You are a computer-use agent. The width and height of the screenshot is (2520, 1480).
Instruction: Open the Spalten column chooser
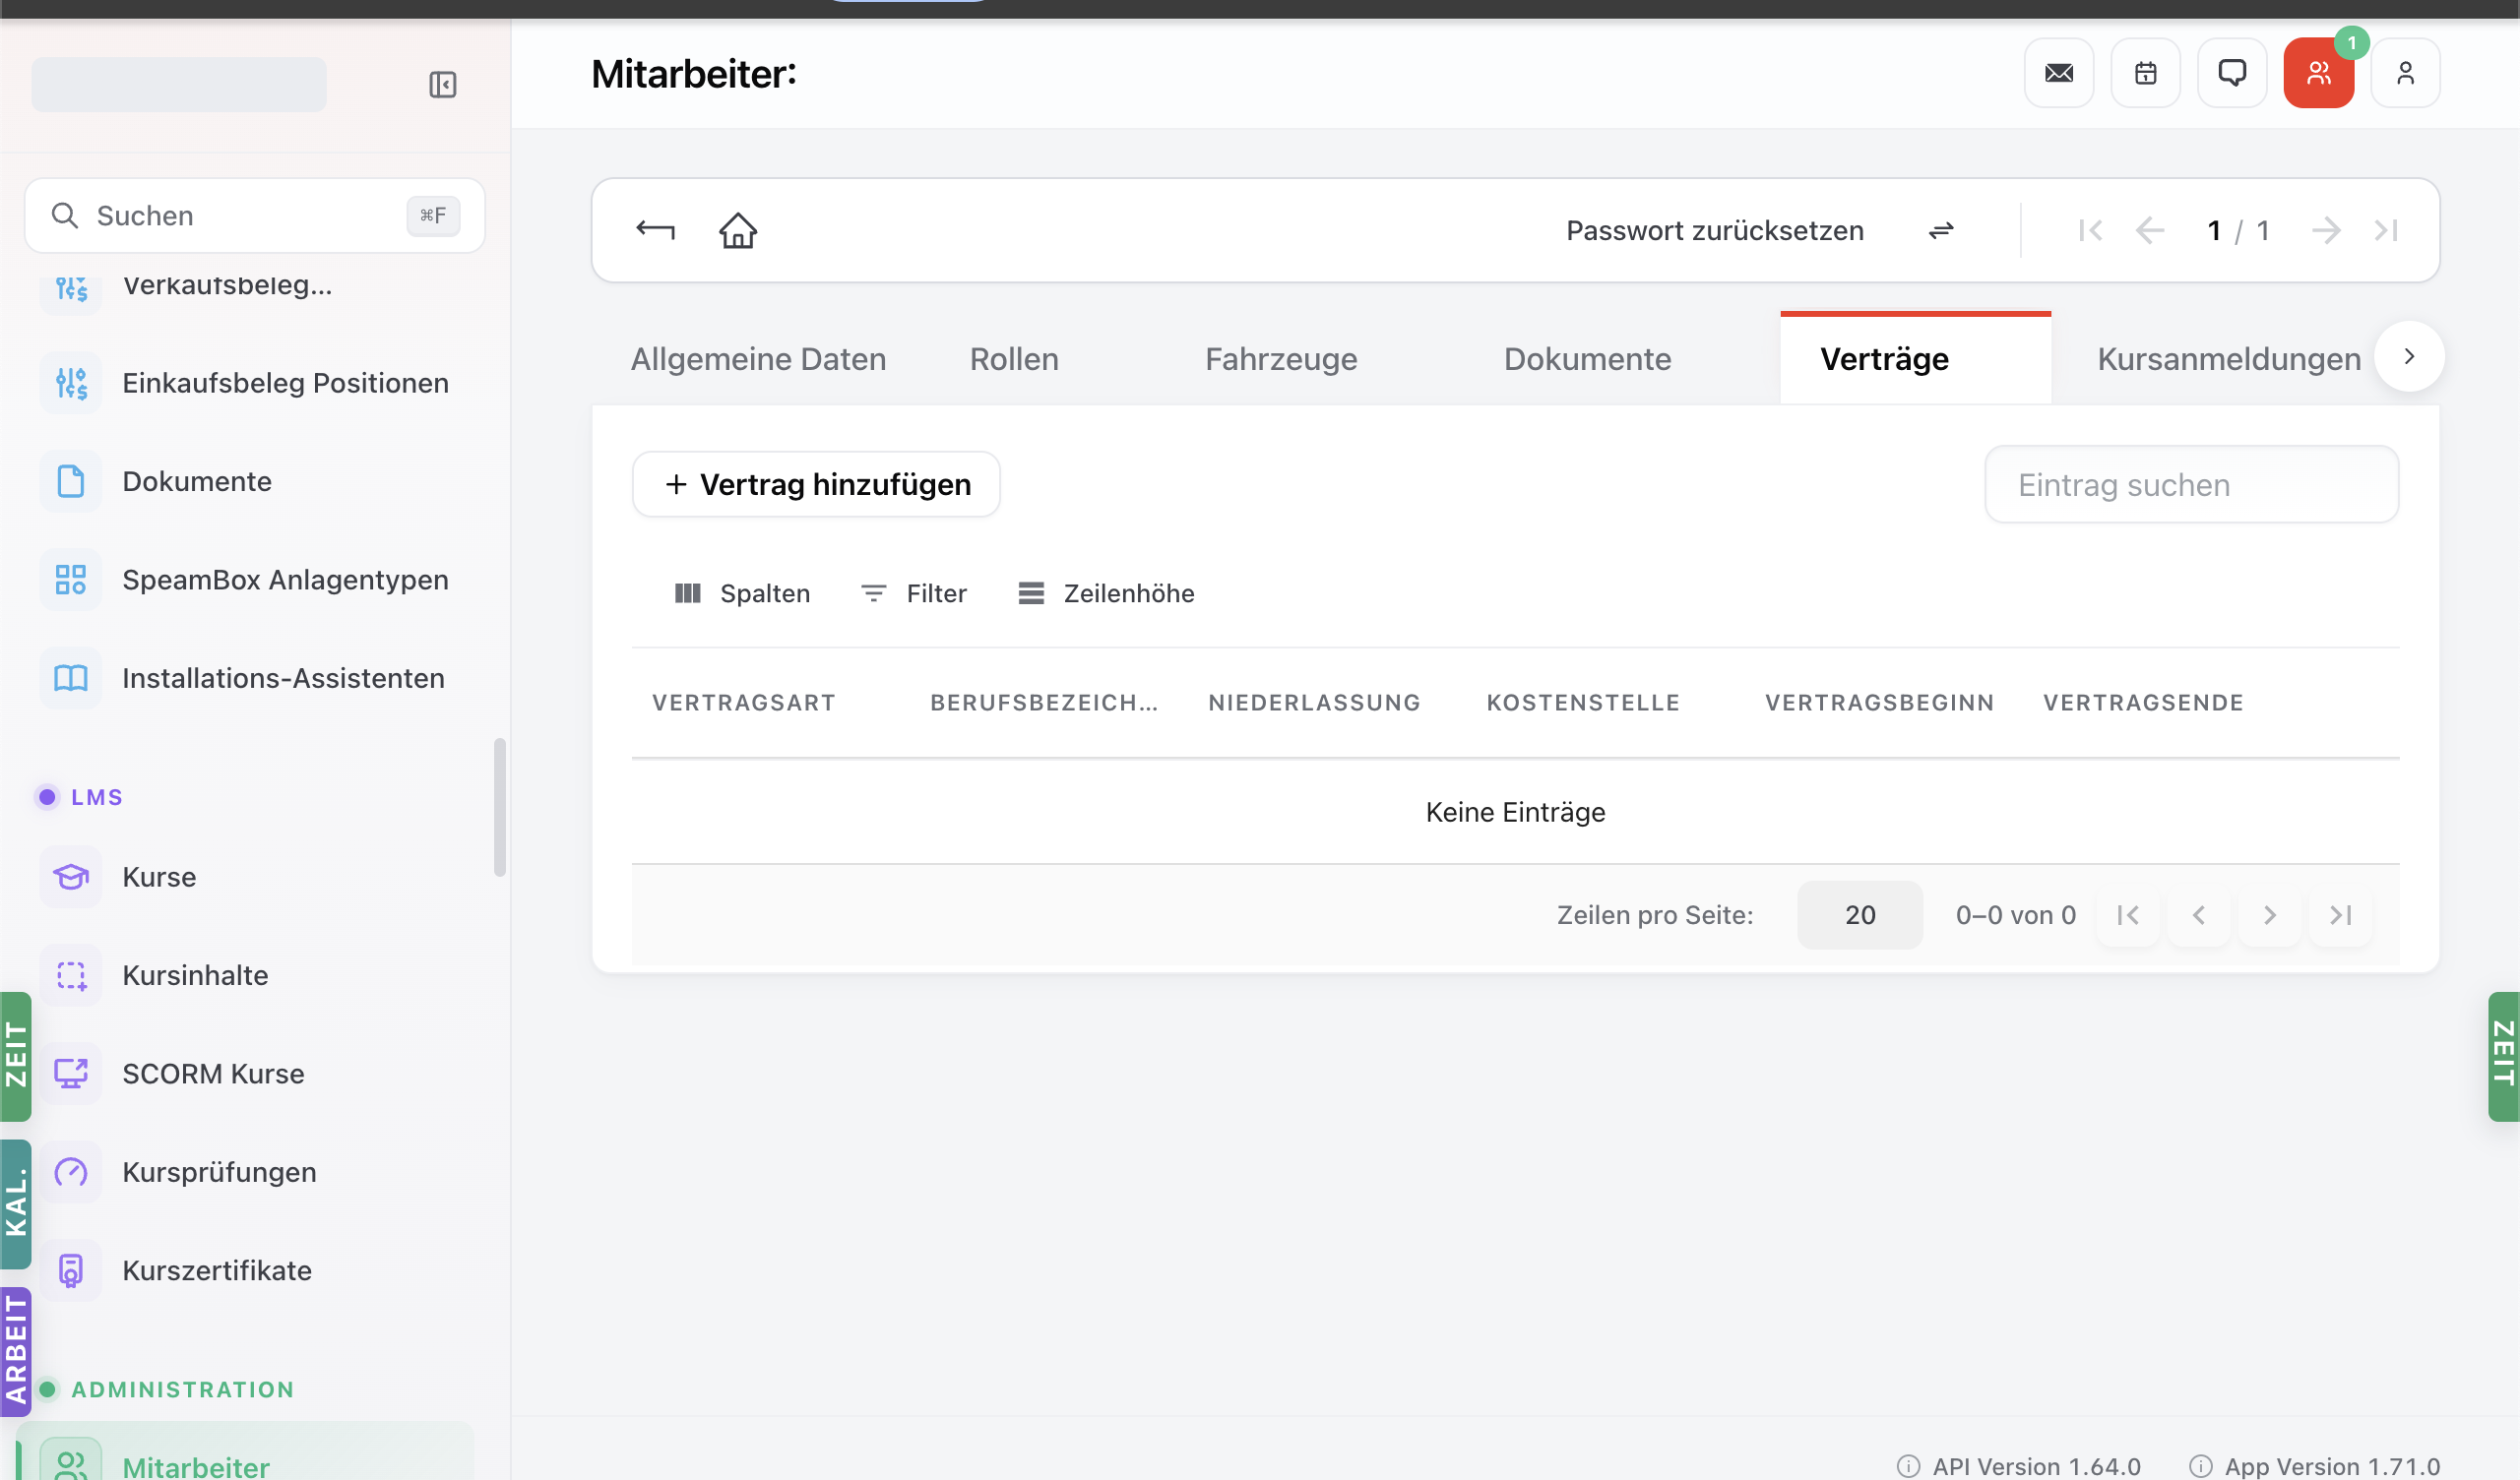coord(742,594)
